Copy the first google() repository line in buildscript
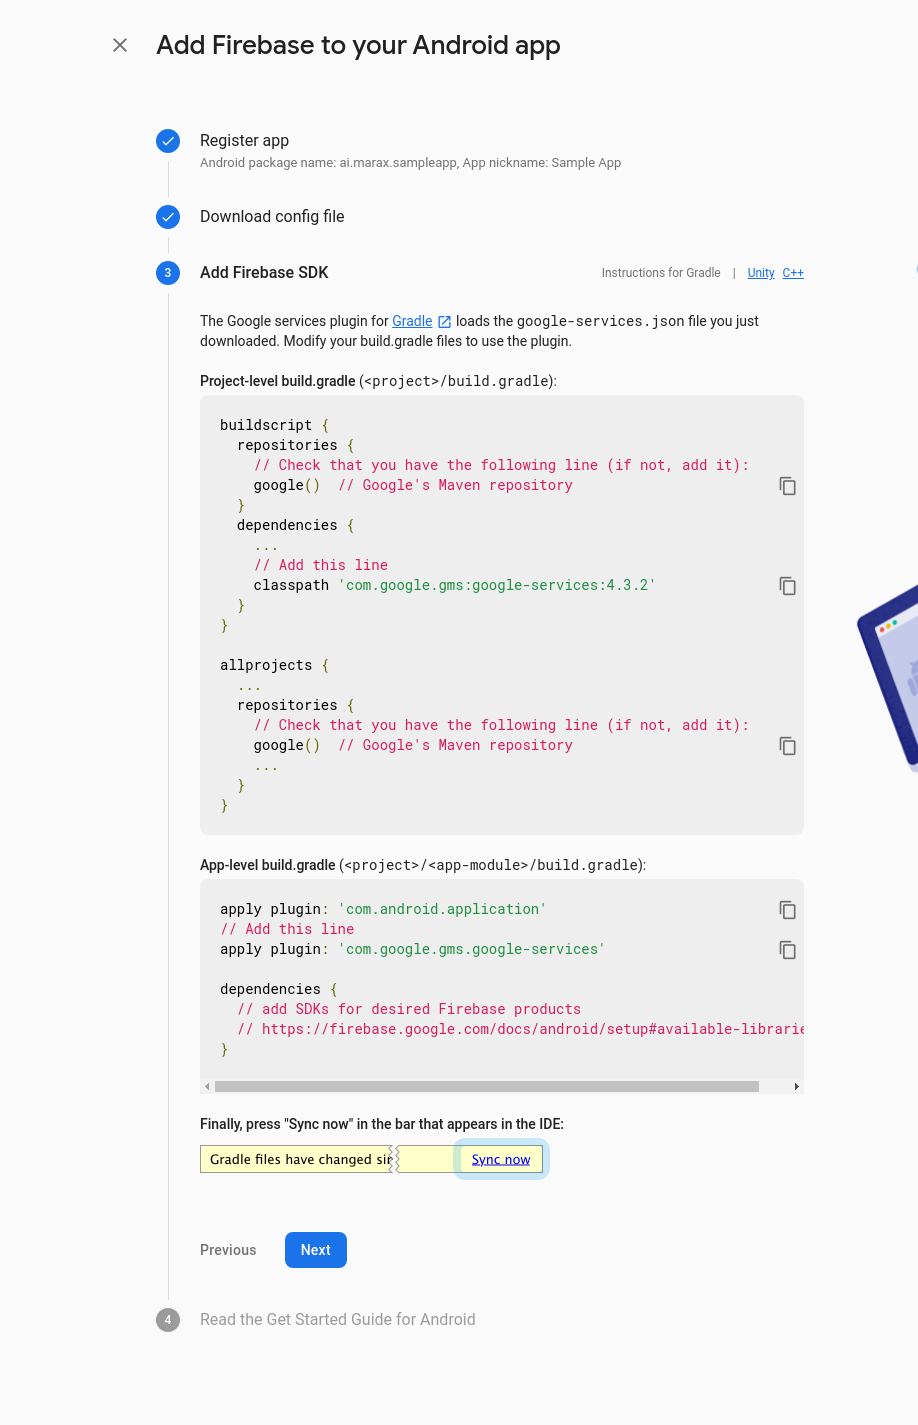 (788, 486)
